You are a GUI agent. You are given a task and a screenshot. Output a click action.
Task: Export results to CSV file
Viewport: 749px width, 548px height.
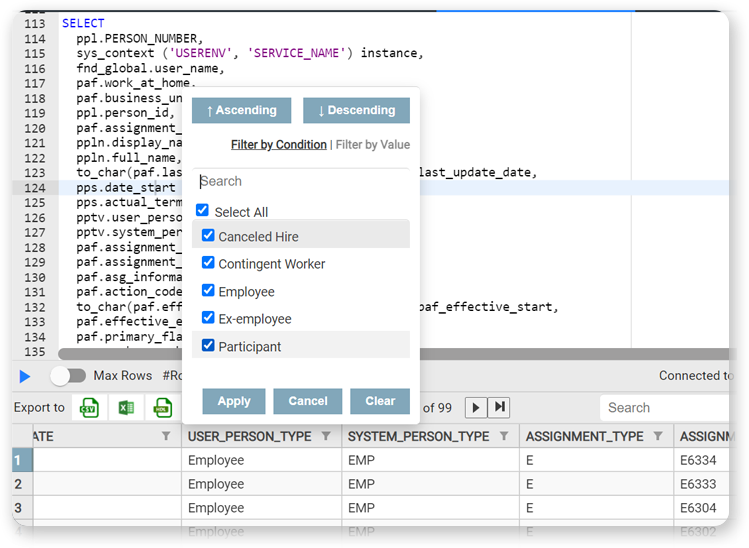(89, 408)
